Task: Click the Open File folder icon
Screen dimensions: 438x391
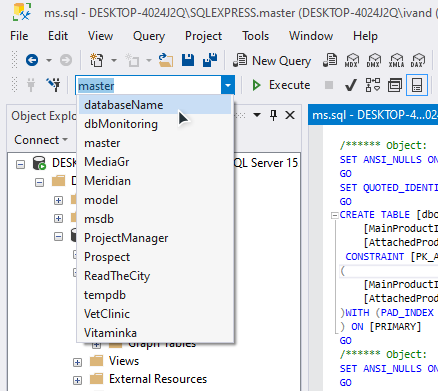Action: (166, 60)
